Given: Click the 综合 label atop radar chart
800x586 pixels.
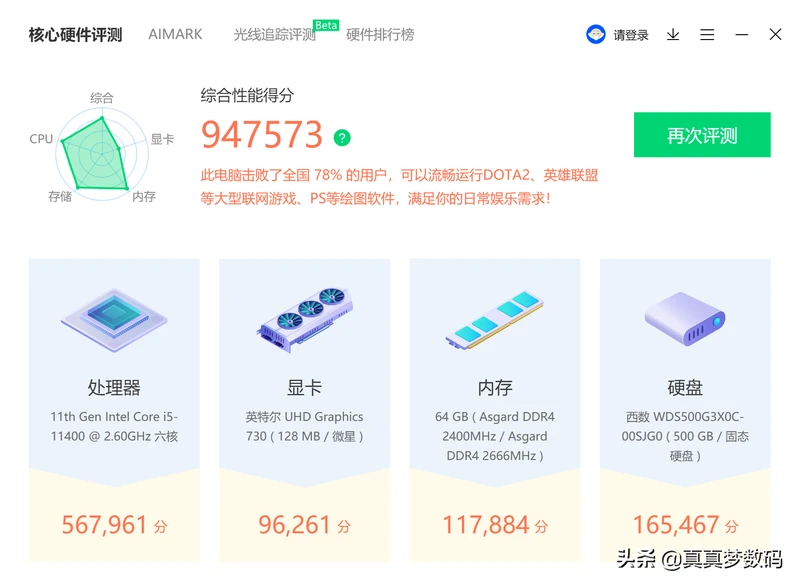Looking at the screenshot, I should click(x=102, y=98).
